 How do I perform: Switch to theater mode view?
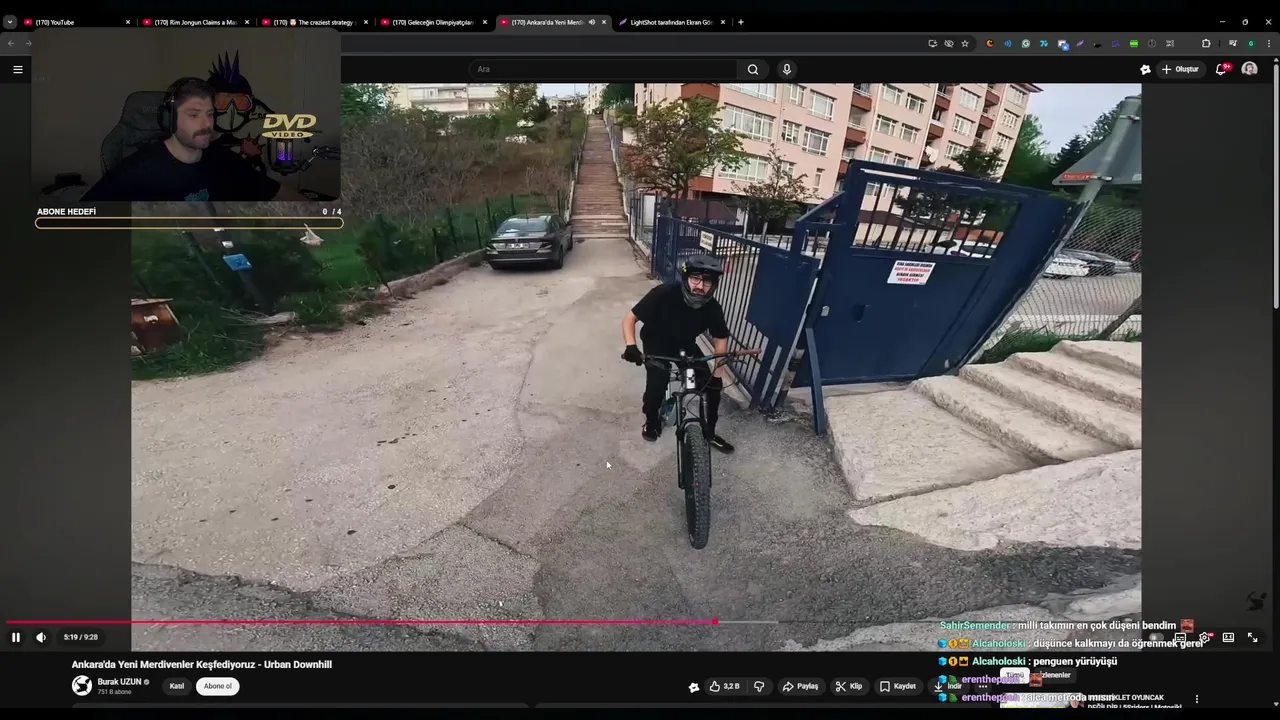(x=1228, y=637)
